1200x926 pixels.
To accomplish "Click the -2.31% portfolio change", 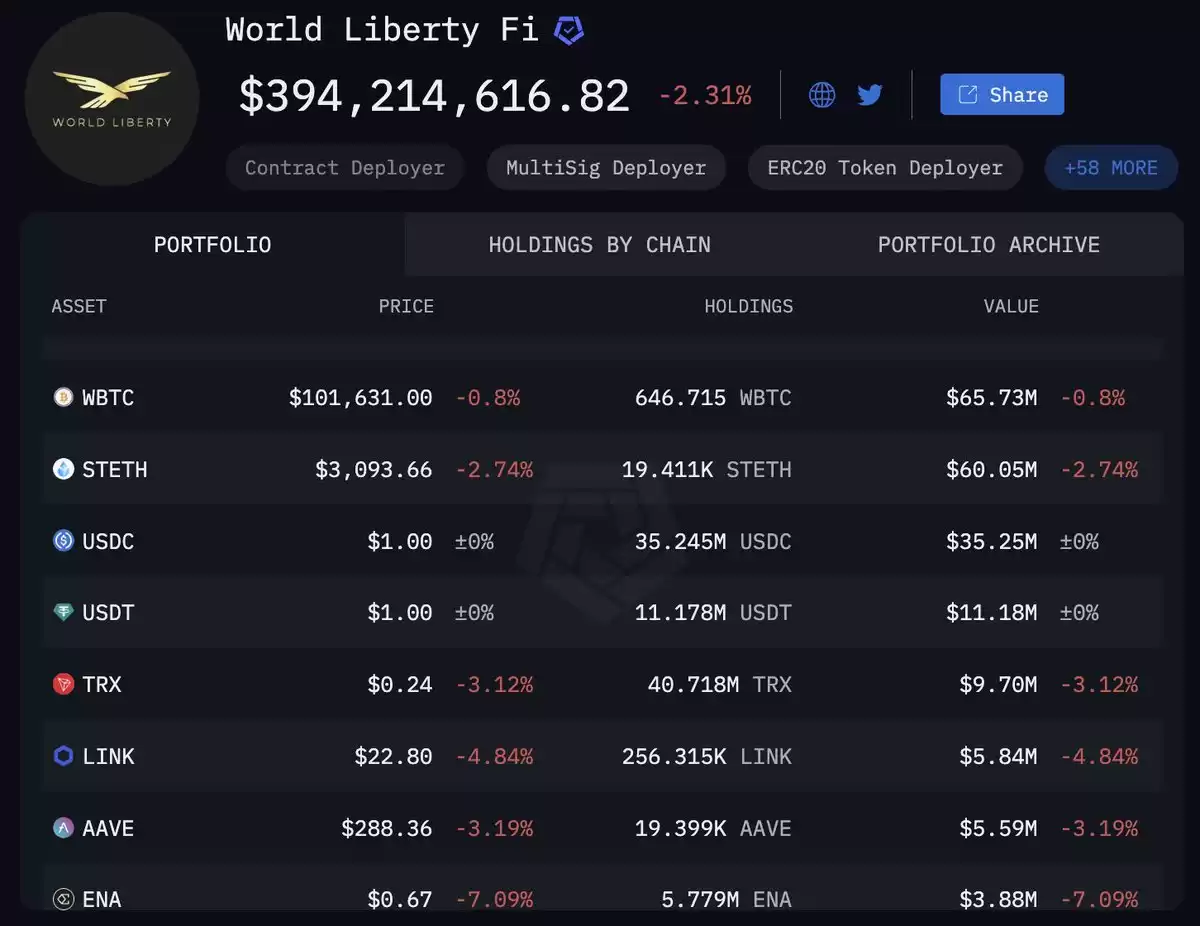I will (x=705, y=96).
